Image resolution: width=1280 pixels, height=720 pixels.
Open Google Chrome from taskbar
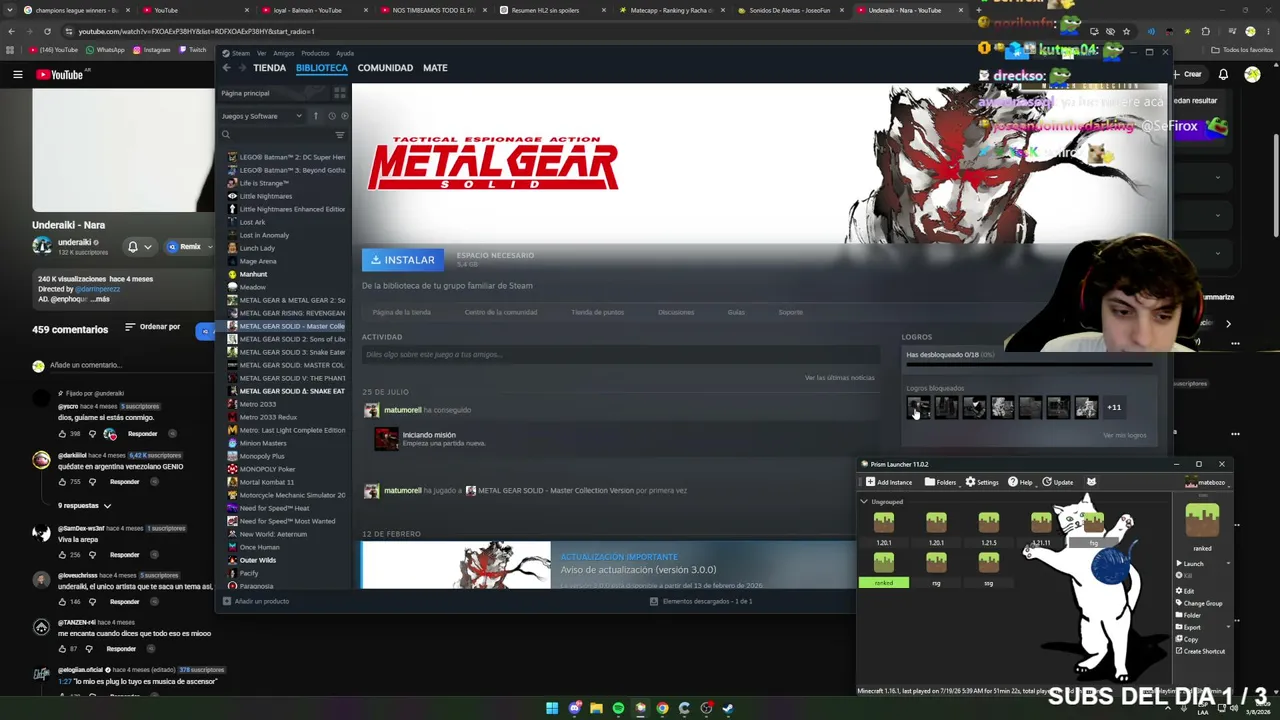click(x=662, y=708)
